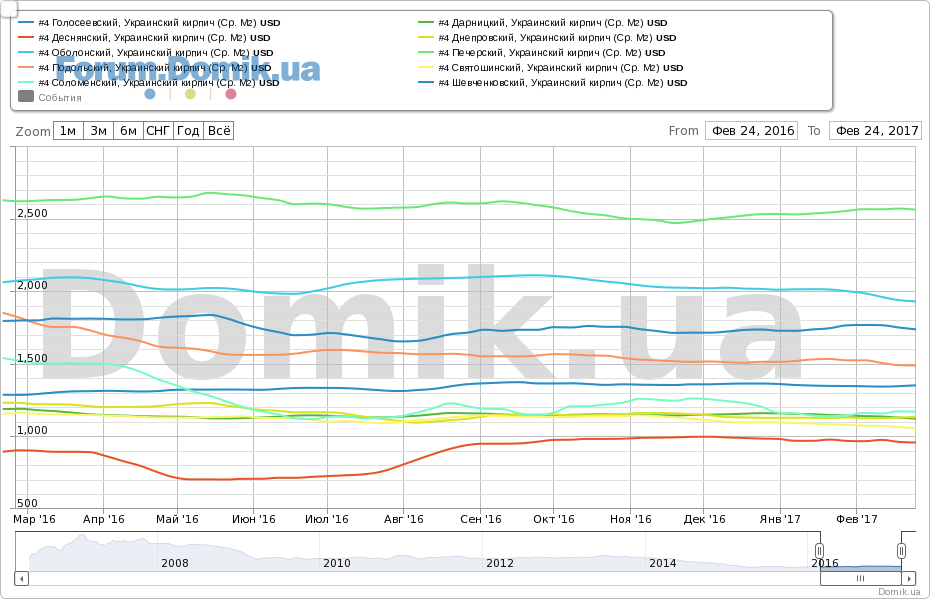Click the Мар '16 axis label

click(x=34, y=519)
